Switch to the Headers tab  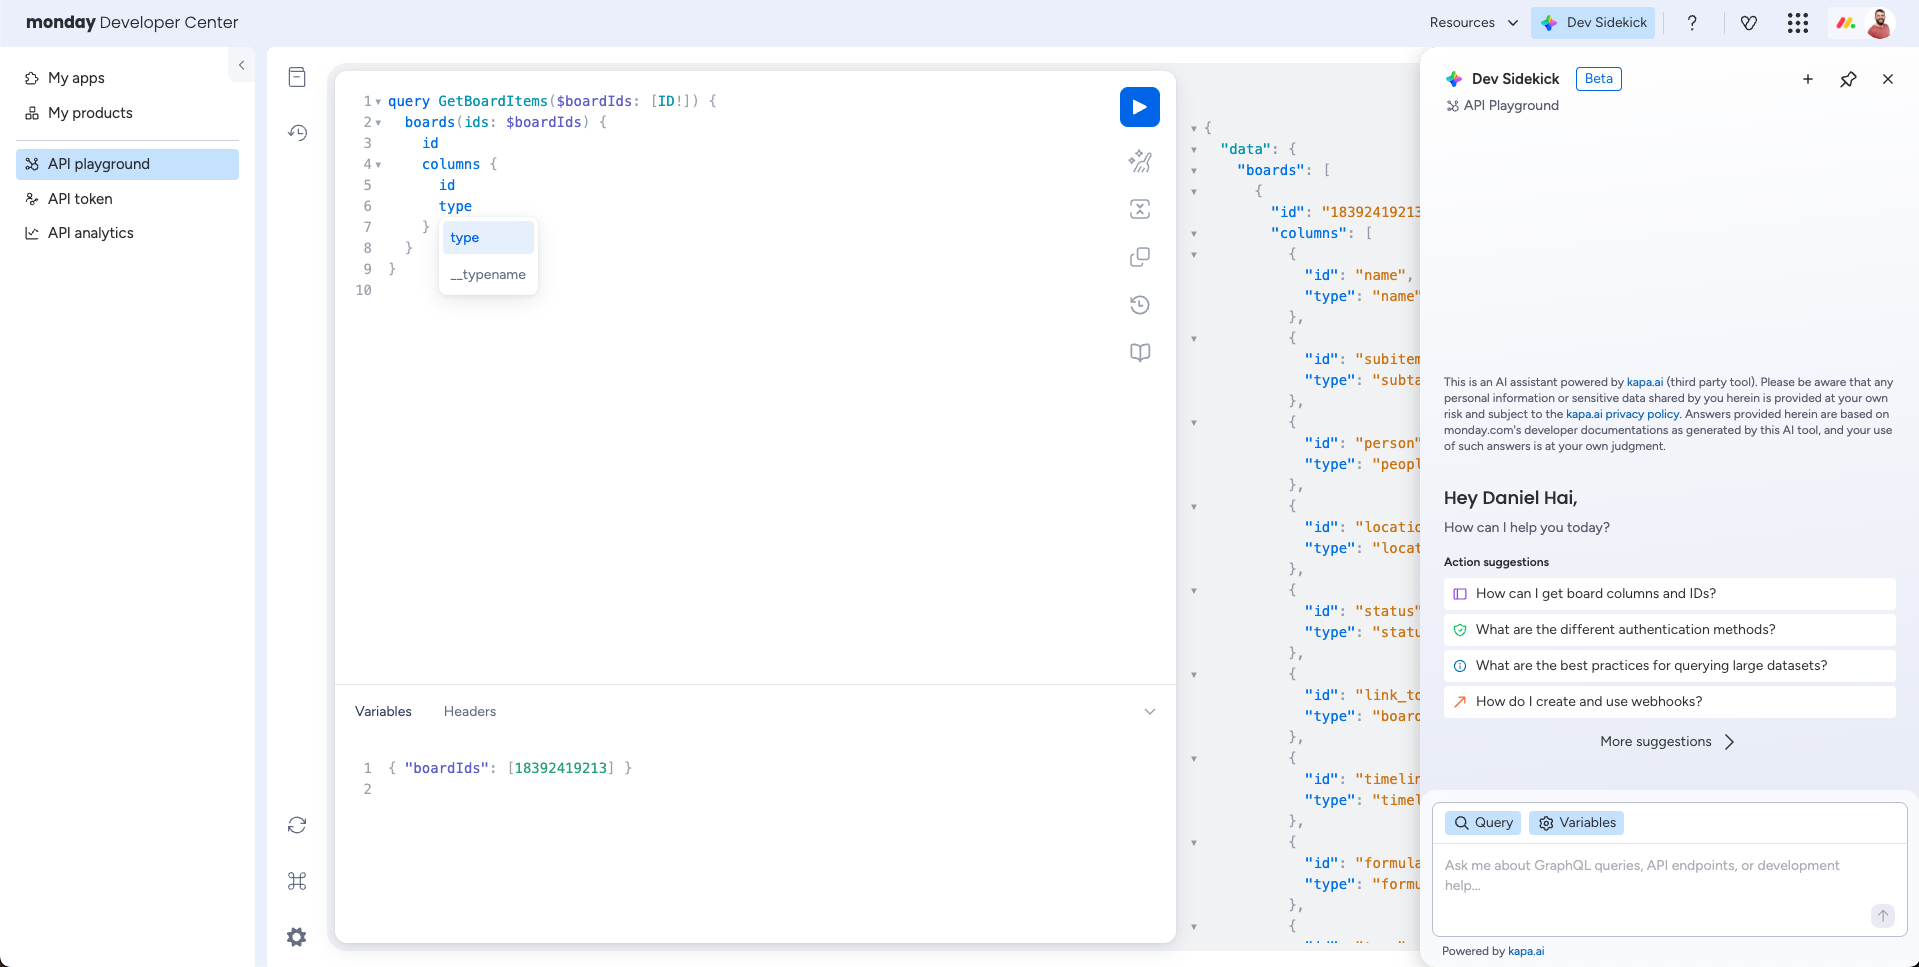470,711
